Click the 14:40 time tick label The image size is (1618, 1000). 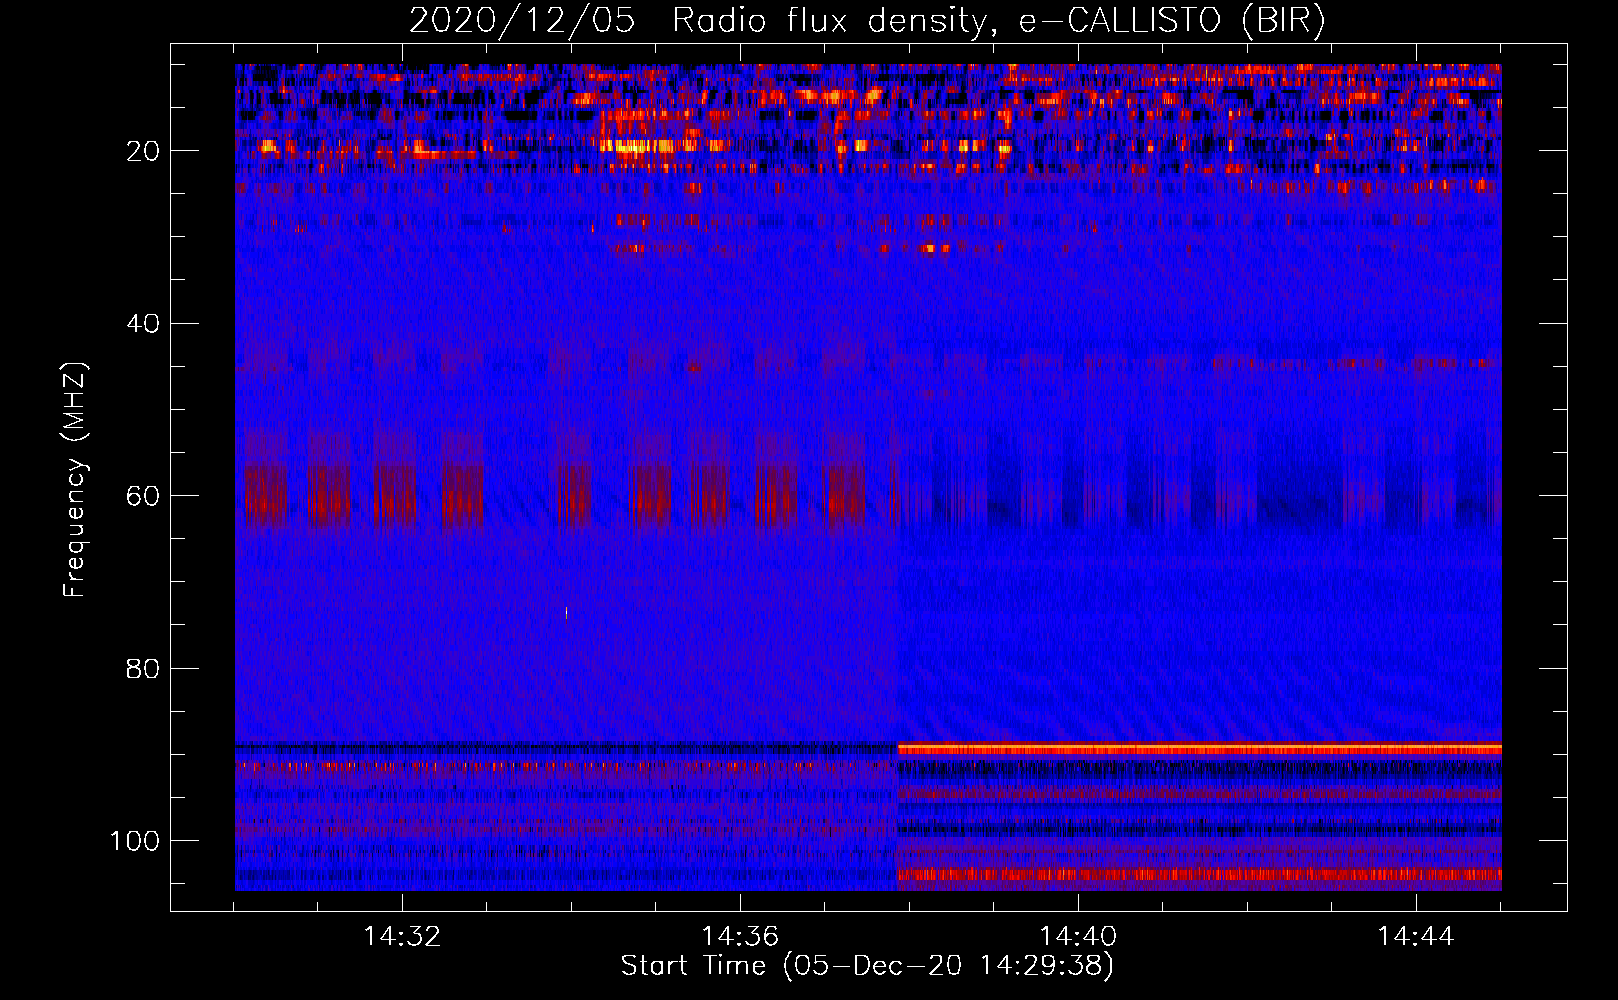click(x=1078, y=937)
